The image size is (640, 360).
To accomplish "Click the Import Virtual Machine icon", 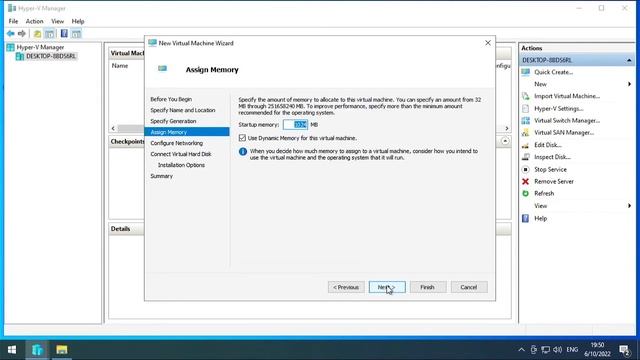I will 526,96.
